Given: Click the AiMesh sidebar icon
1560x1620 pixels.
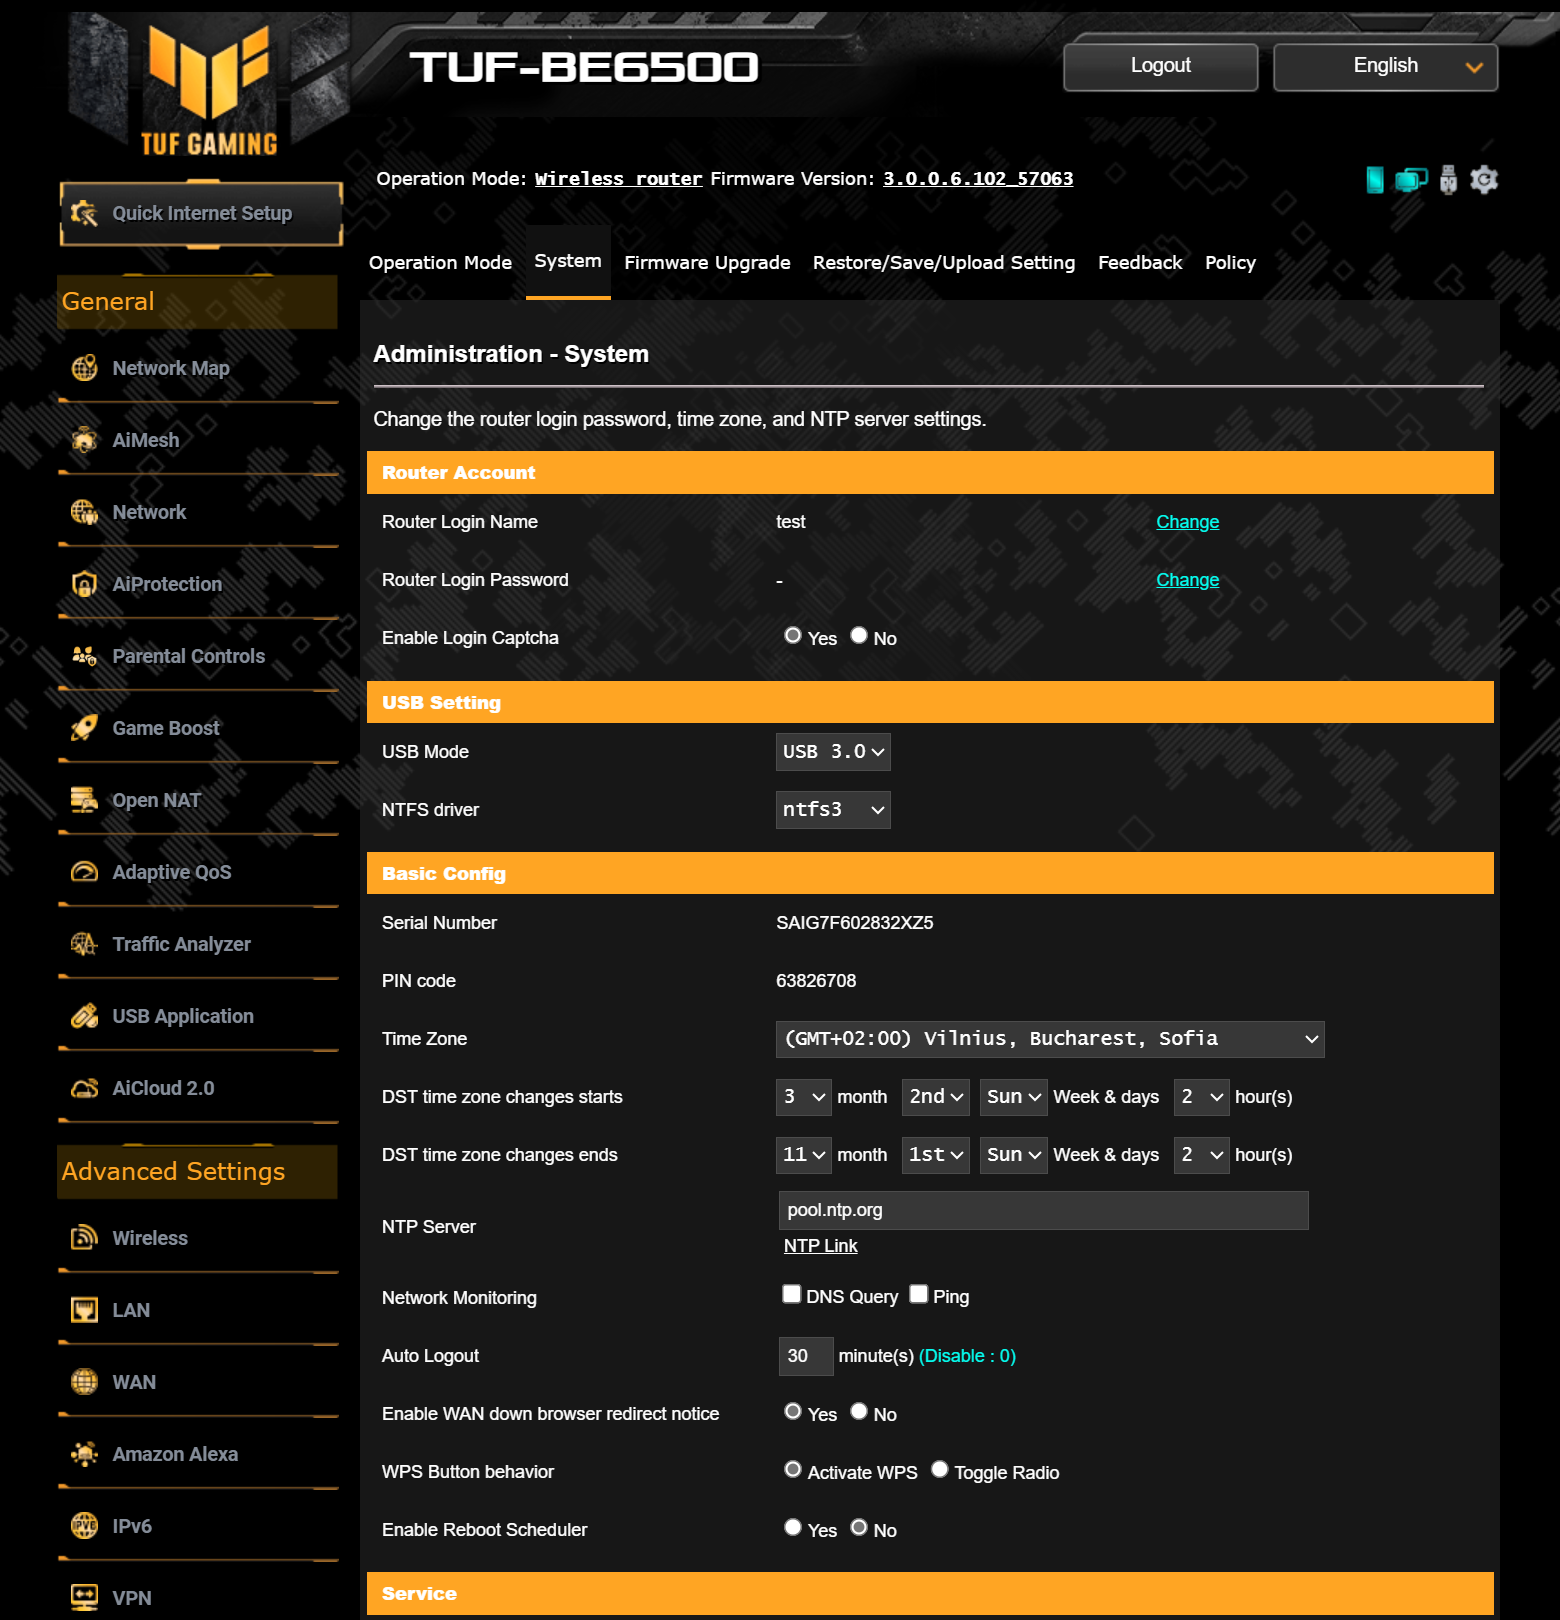Looking at the screenshot, I should [x=84, y=440].
